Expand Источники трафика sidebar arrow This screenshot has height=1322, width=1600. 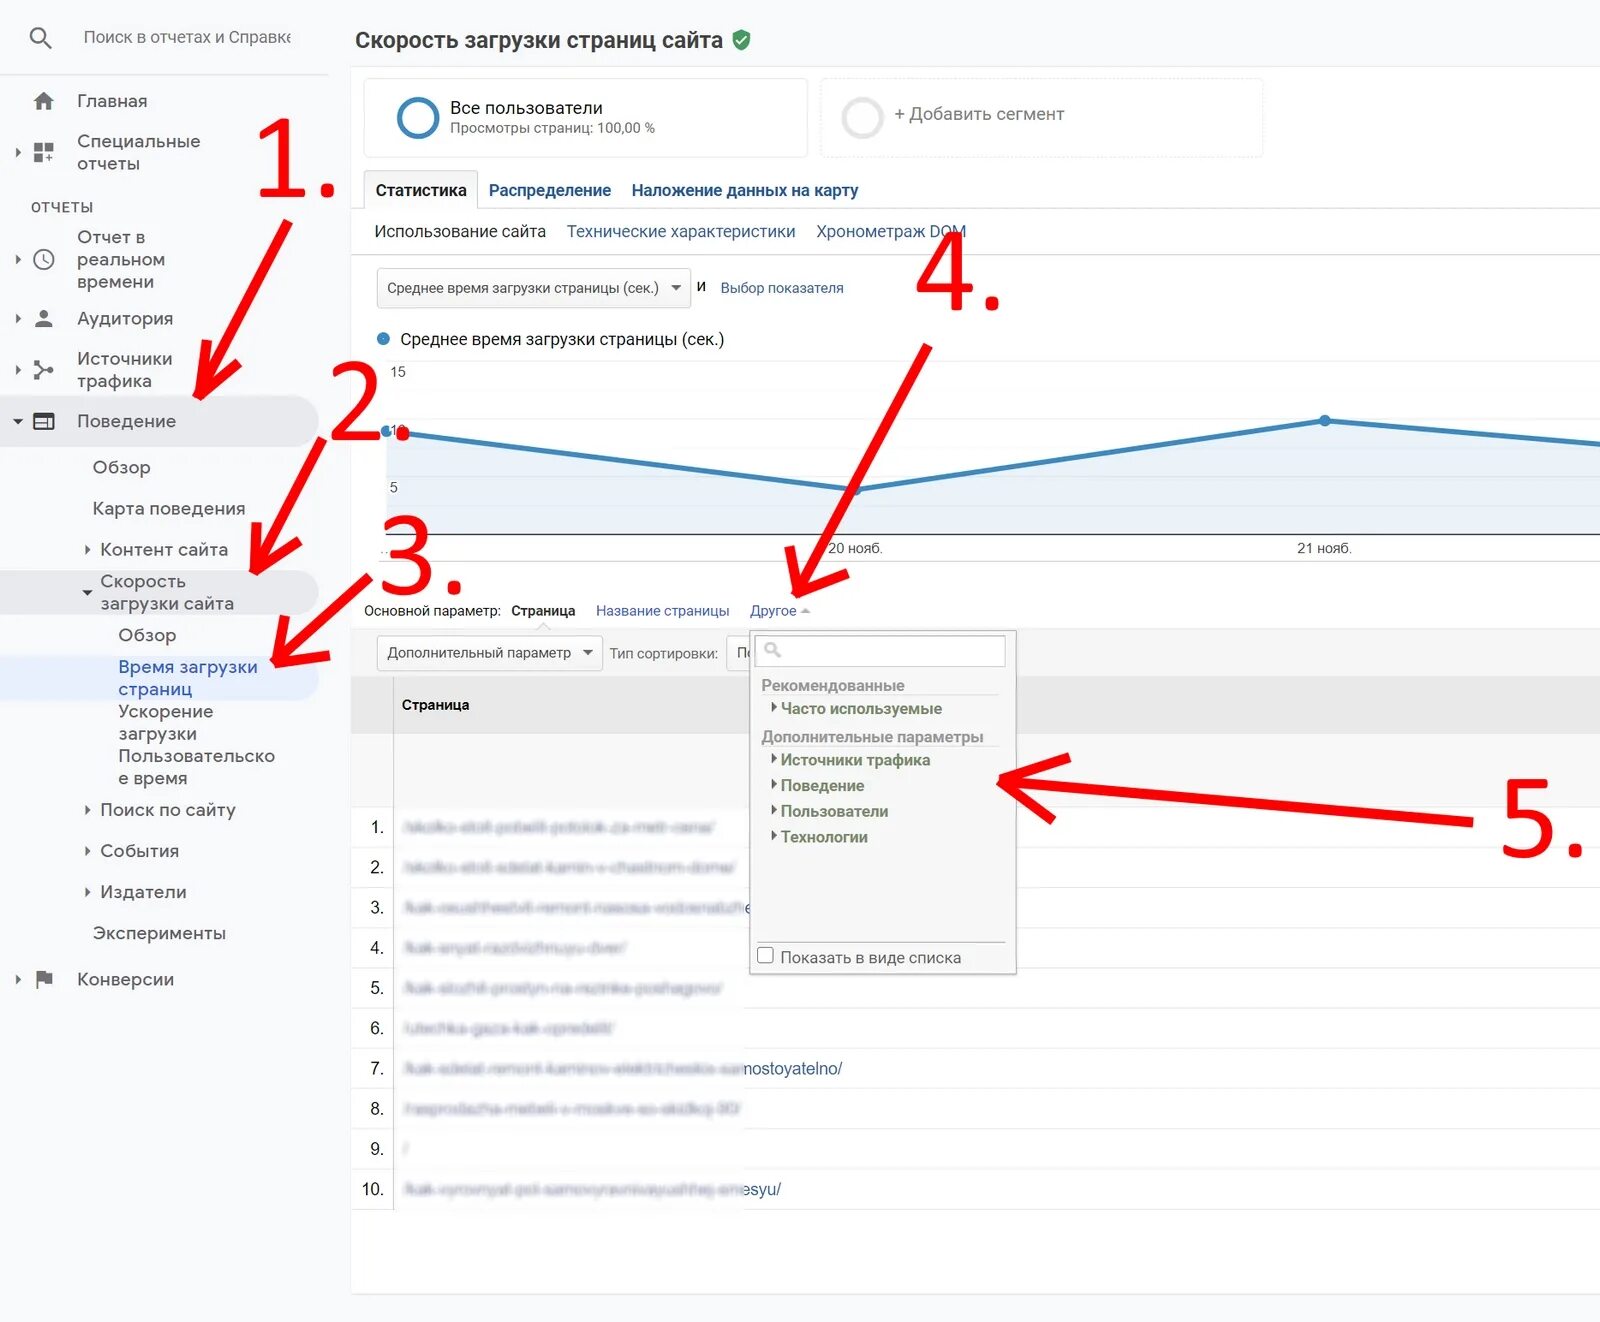pyautogui.click(x=18, y=370)
